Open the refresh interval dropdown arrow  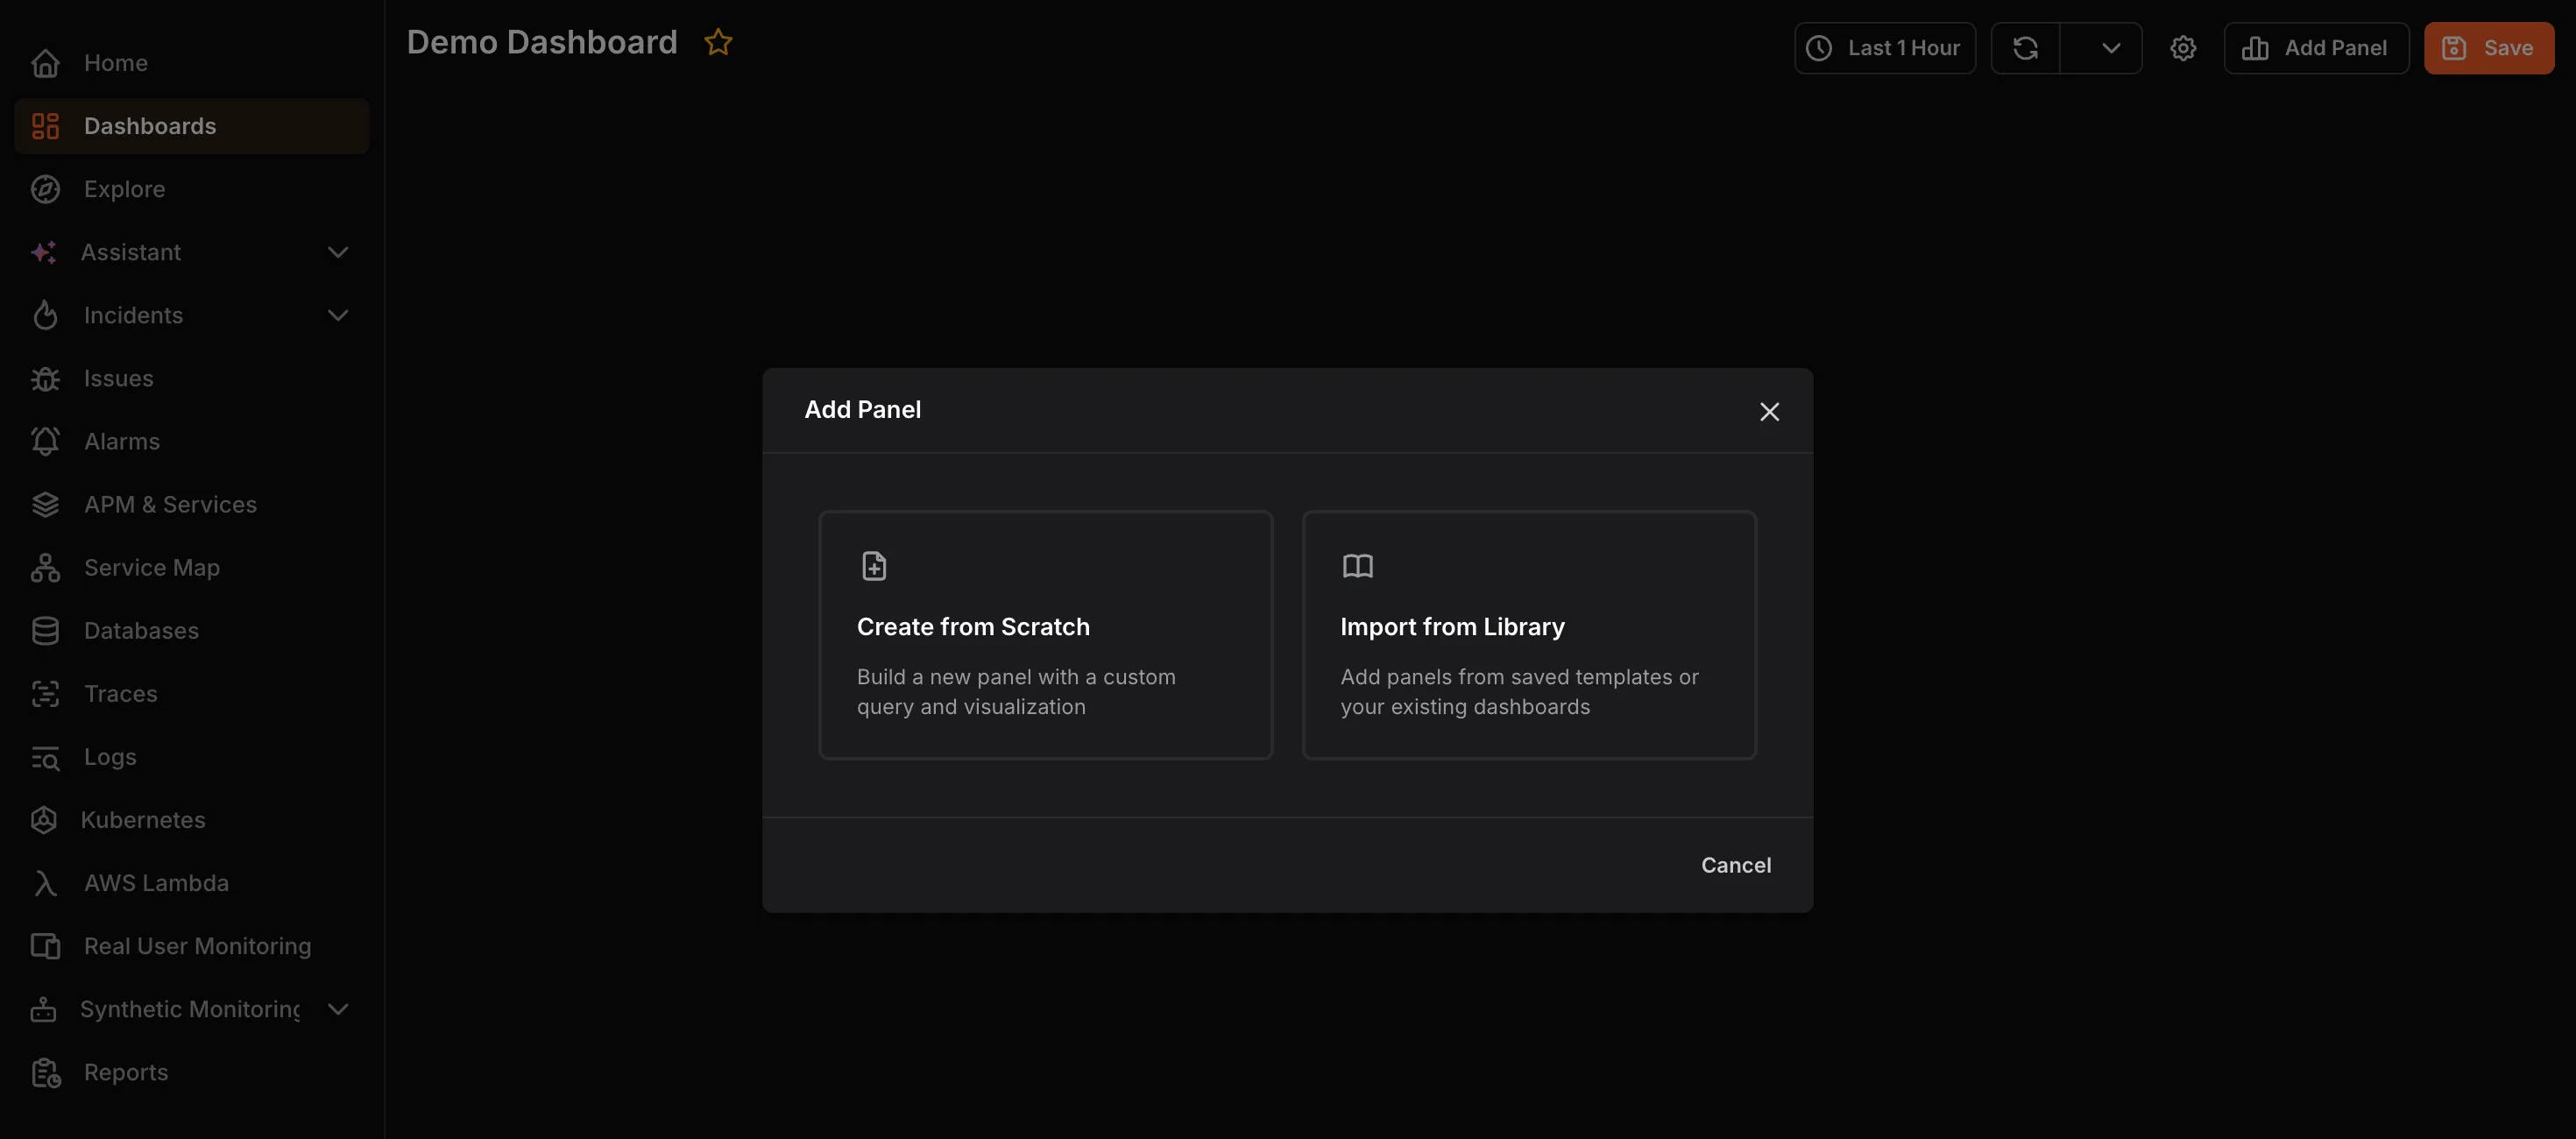pyautogui.click(x=2110, y=47)
